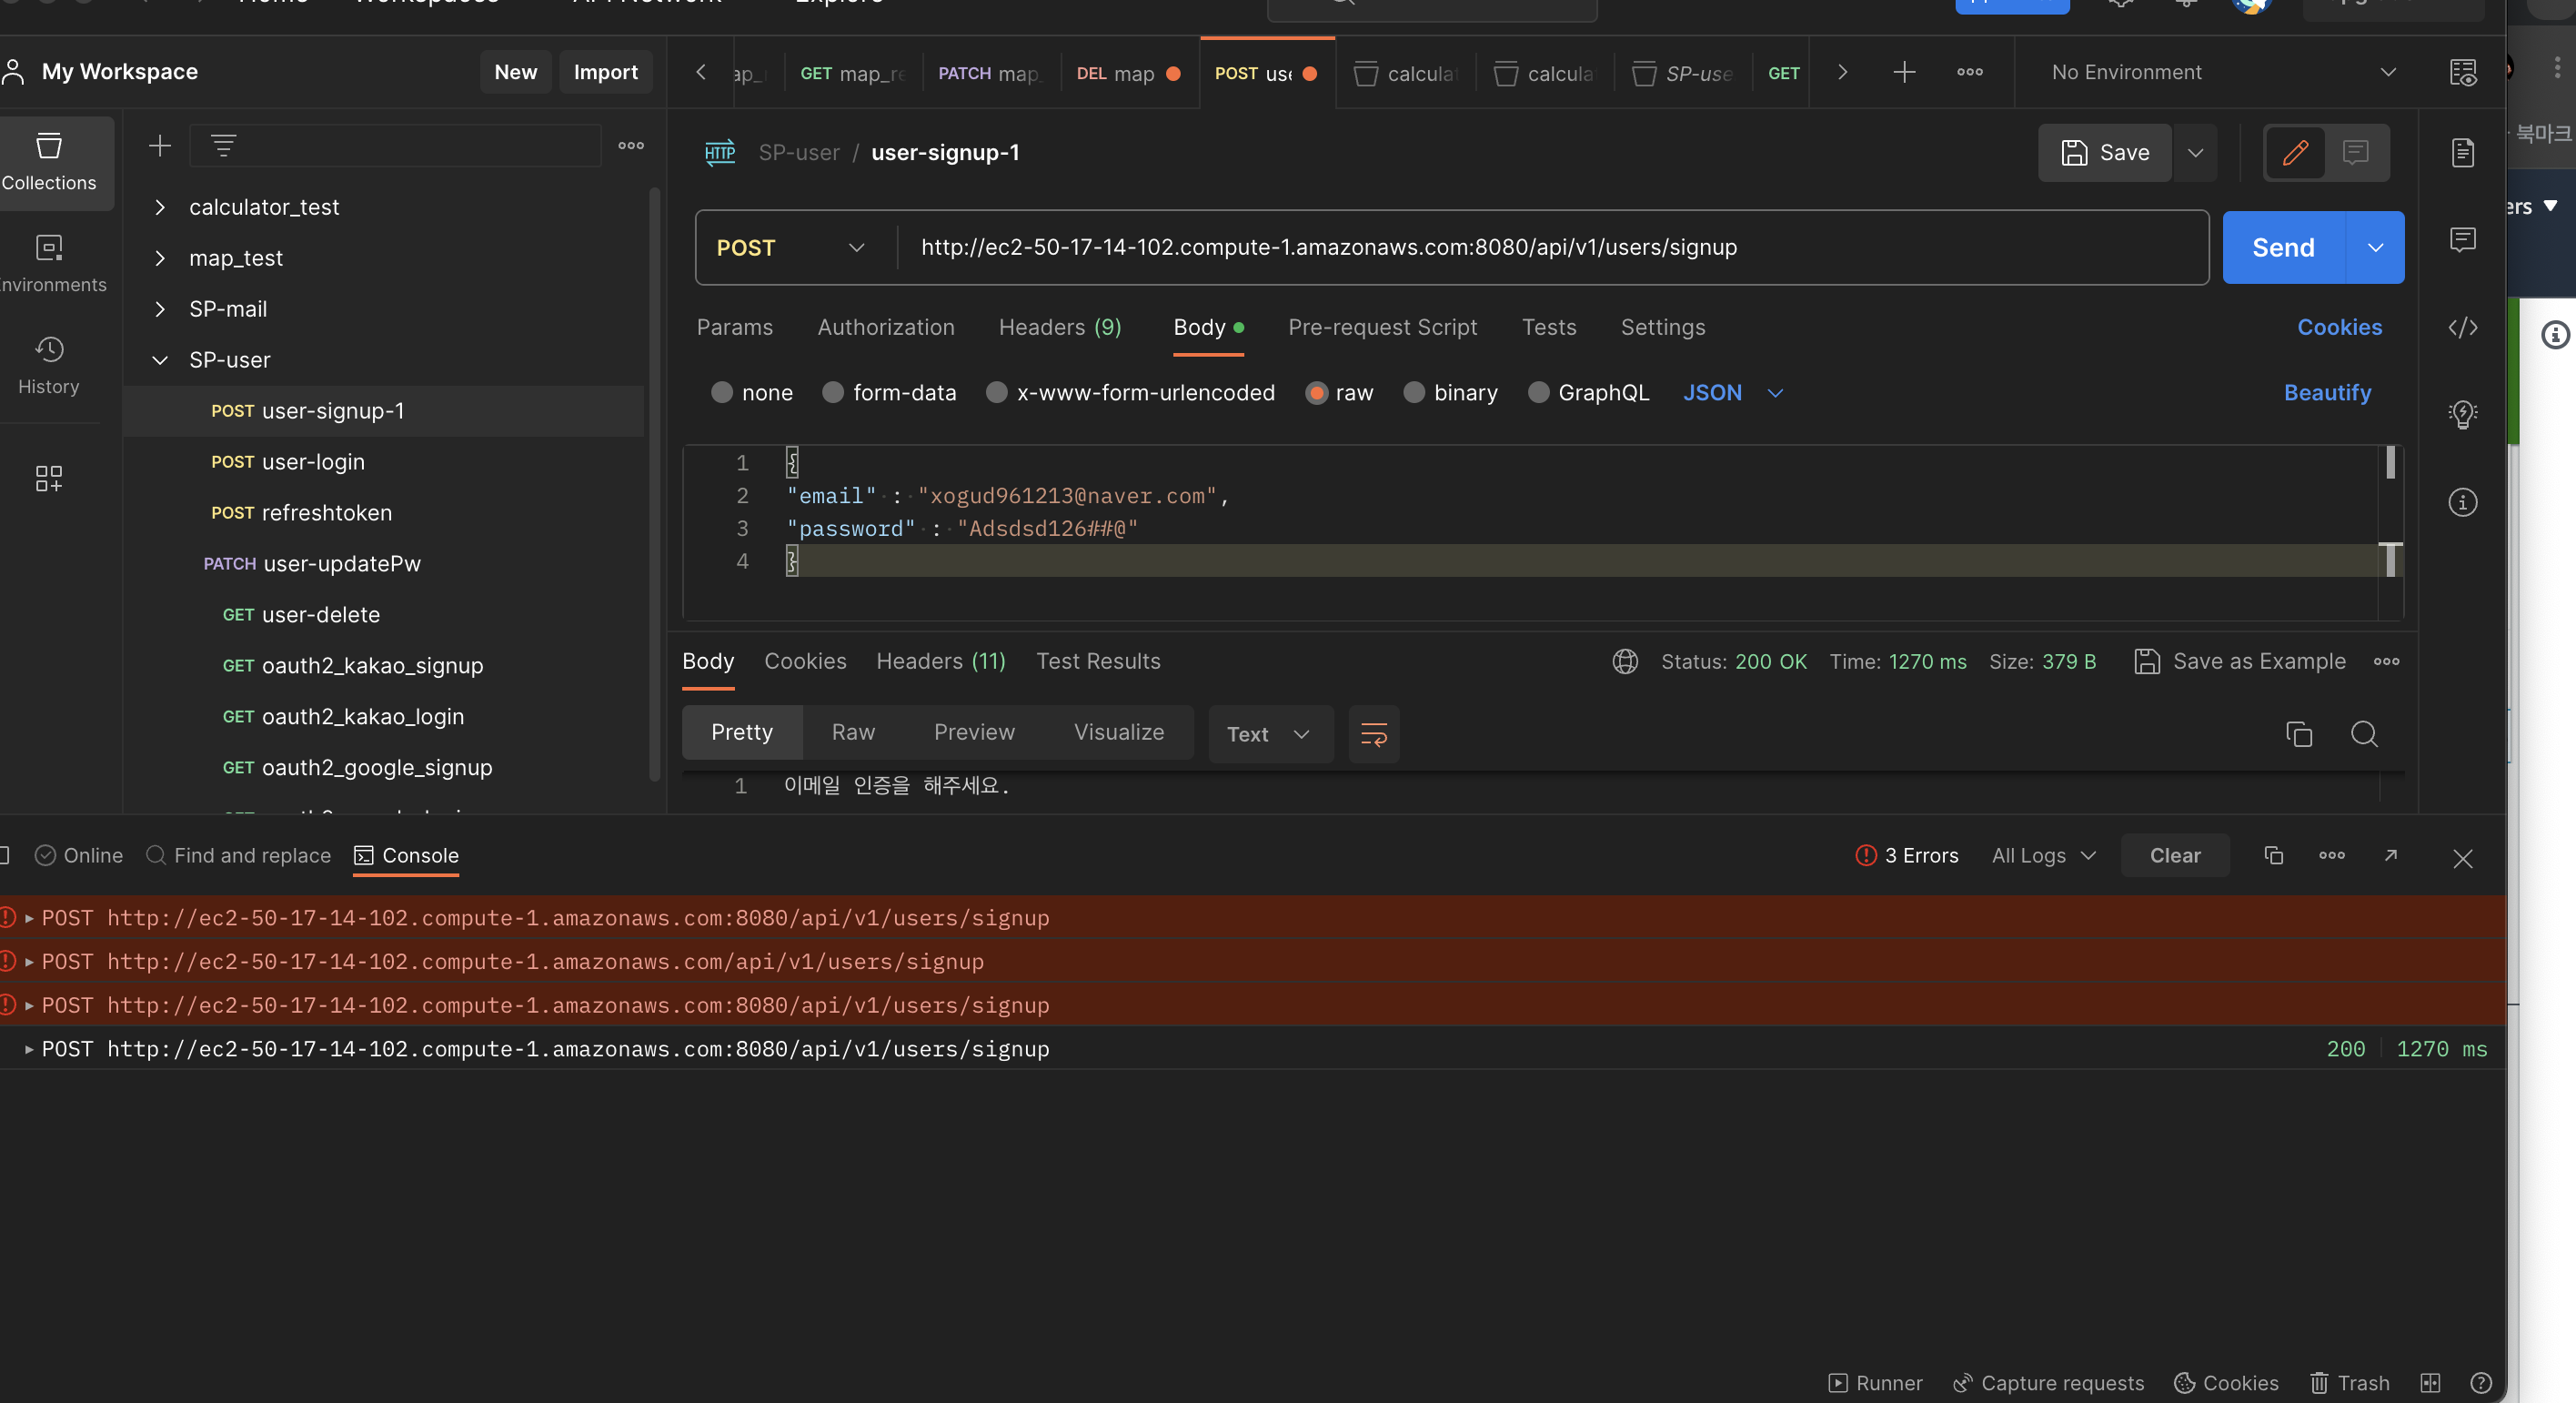Click the code snippet icon

point(2462,327)
